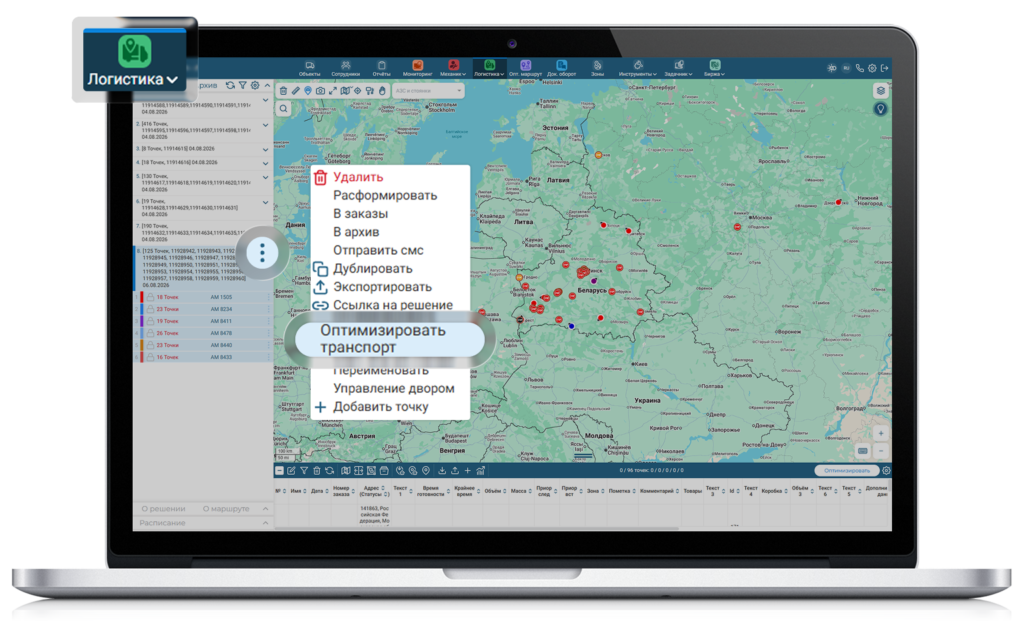
Task: Collapse the Расписание panel
Action: coord(265,523)
